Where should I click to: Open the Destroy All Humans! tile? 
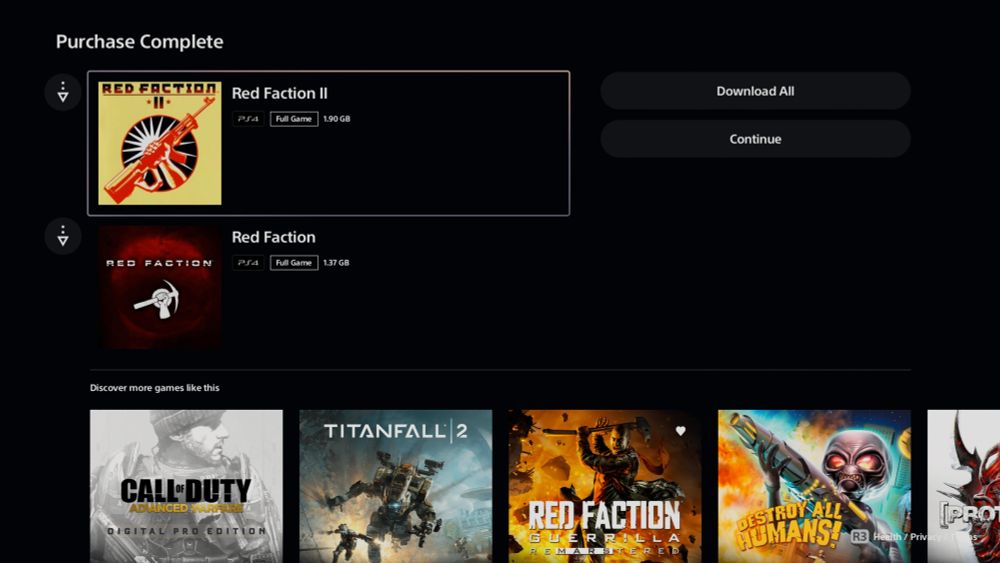[x=814, y=486]
